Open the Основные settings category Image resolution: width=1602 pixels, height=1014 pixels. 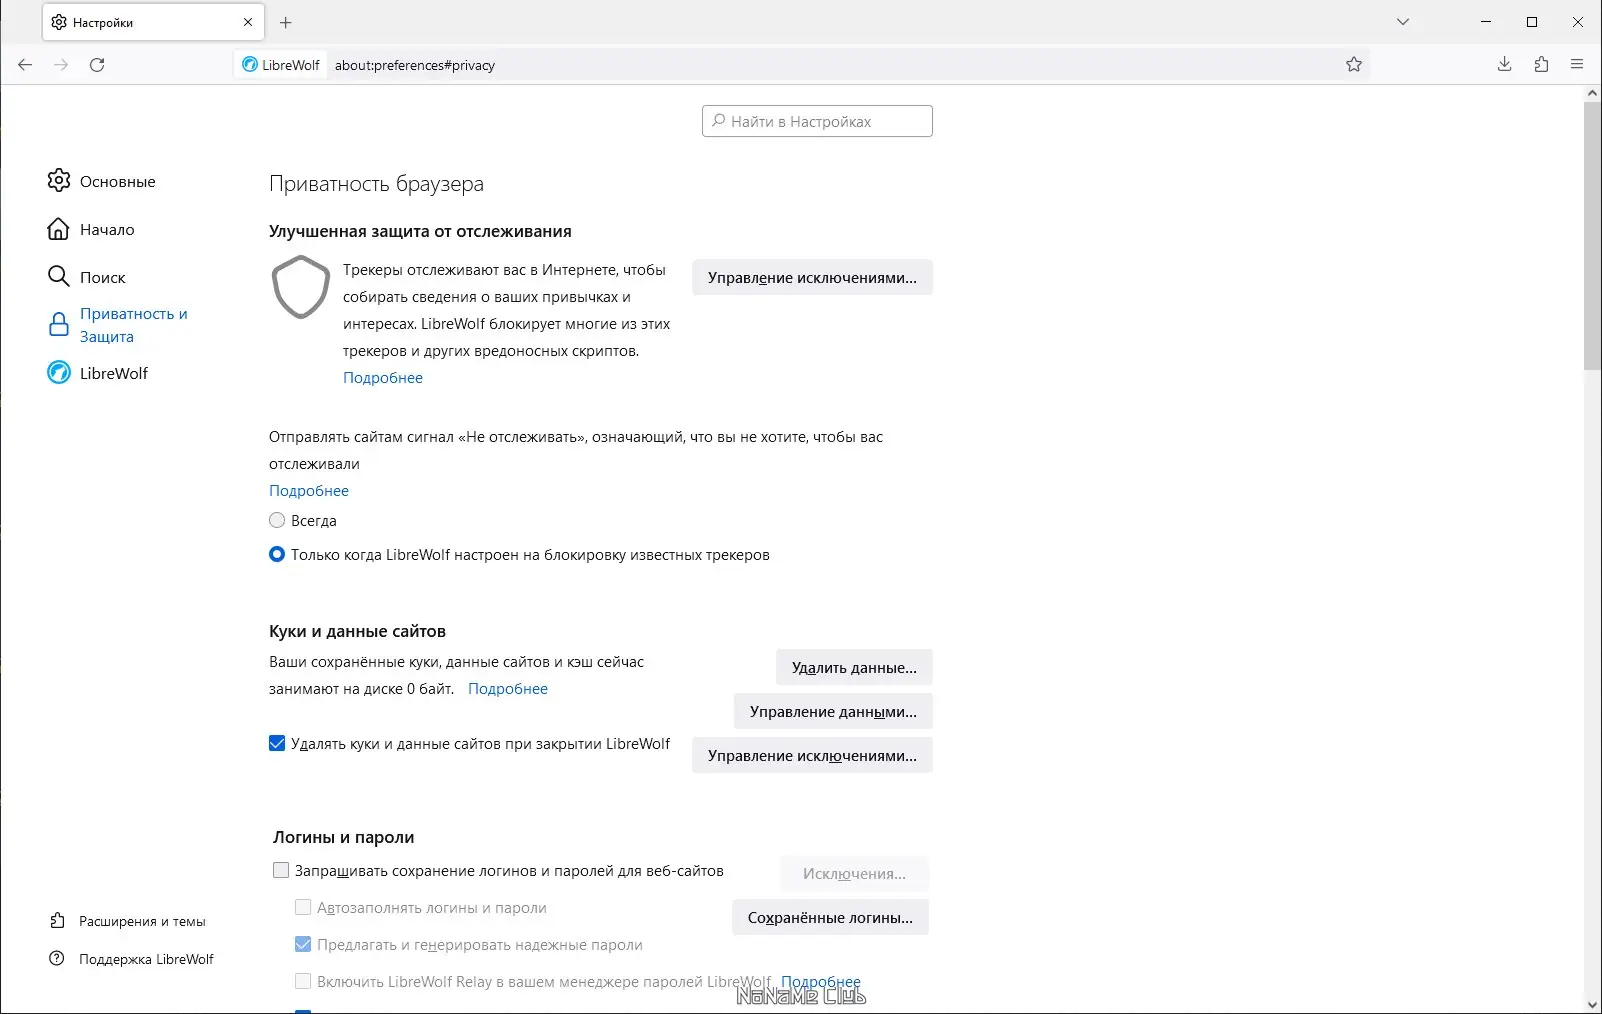tap(118, 181)
